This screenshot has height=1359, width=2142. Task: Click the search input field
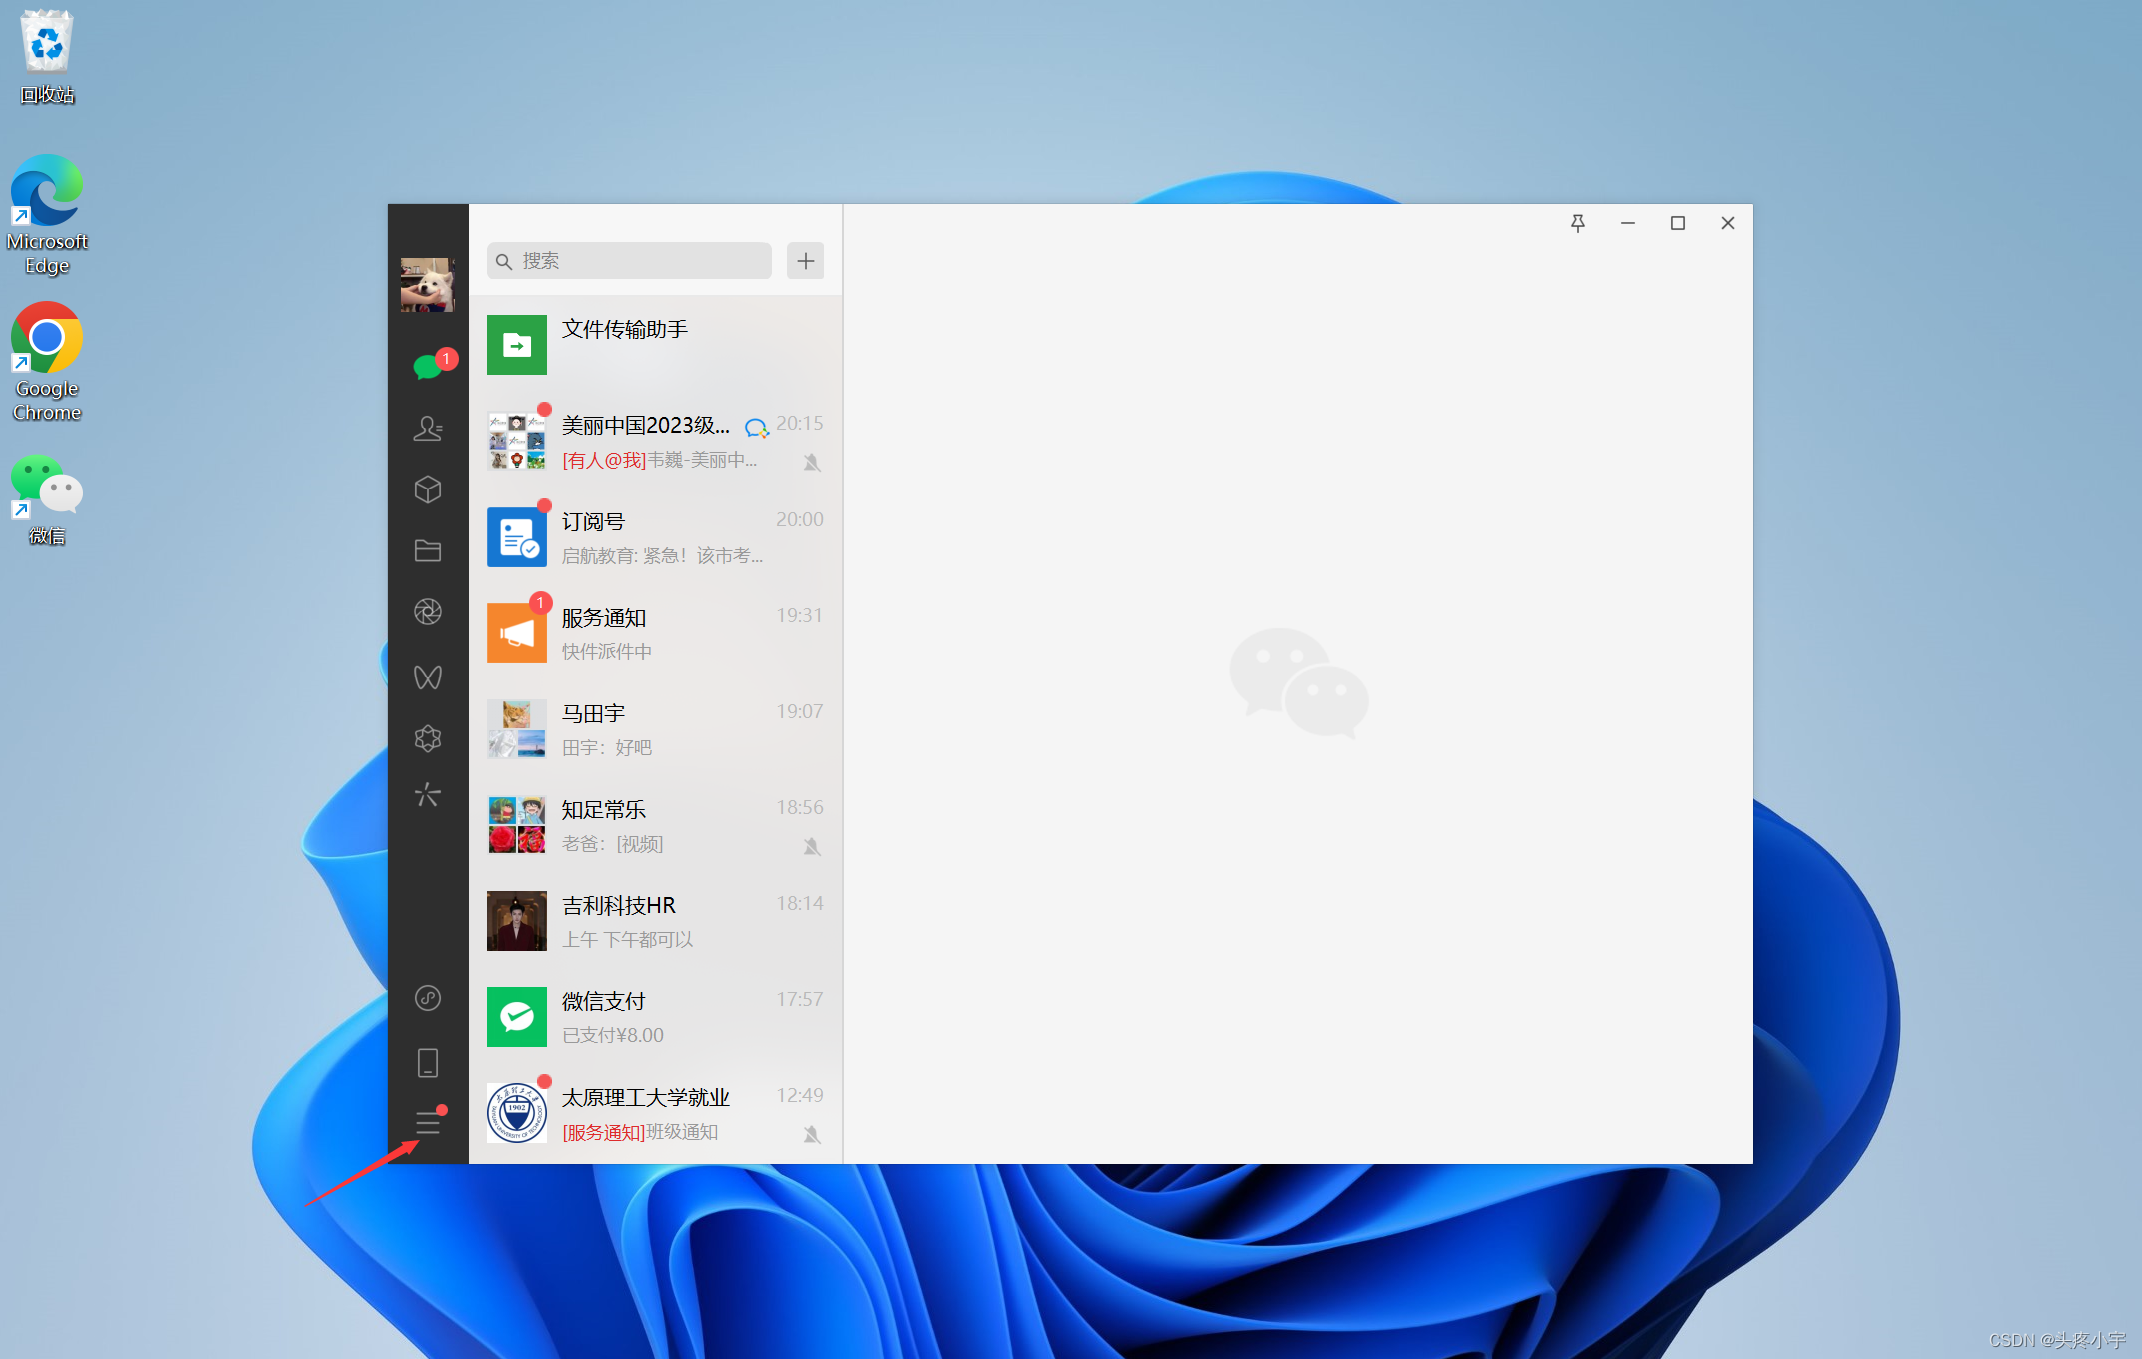[x=640, y=261]
